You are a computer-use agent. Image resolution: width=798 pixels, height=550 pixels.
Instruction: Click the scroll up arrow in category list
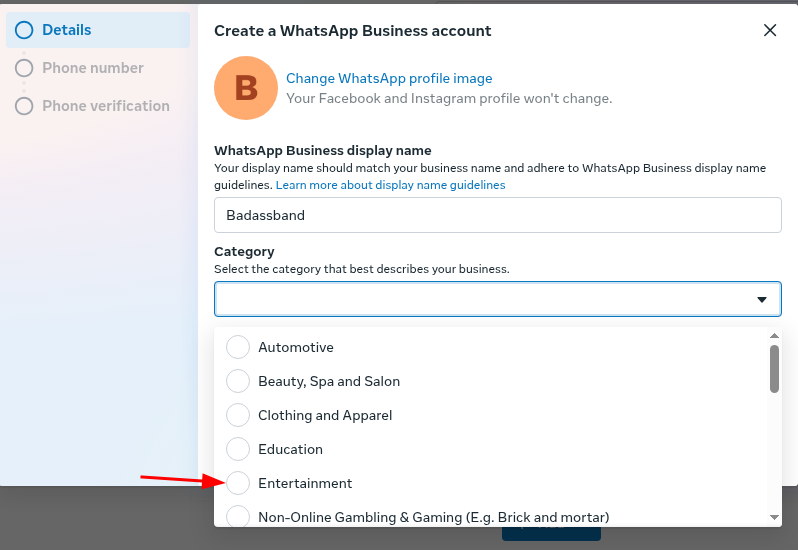coord(774,335)
